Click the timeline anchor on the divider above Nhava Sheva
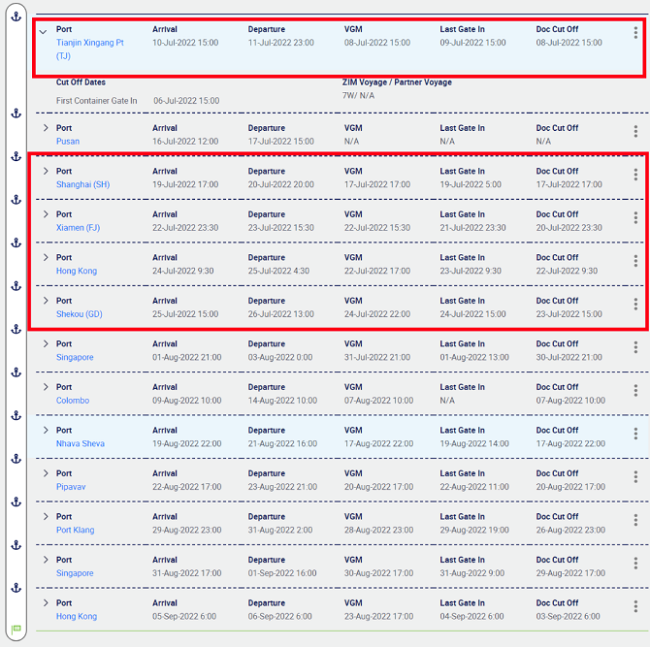The height and width of the screenshot is (647, 650). (x=16, y=415)
